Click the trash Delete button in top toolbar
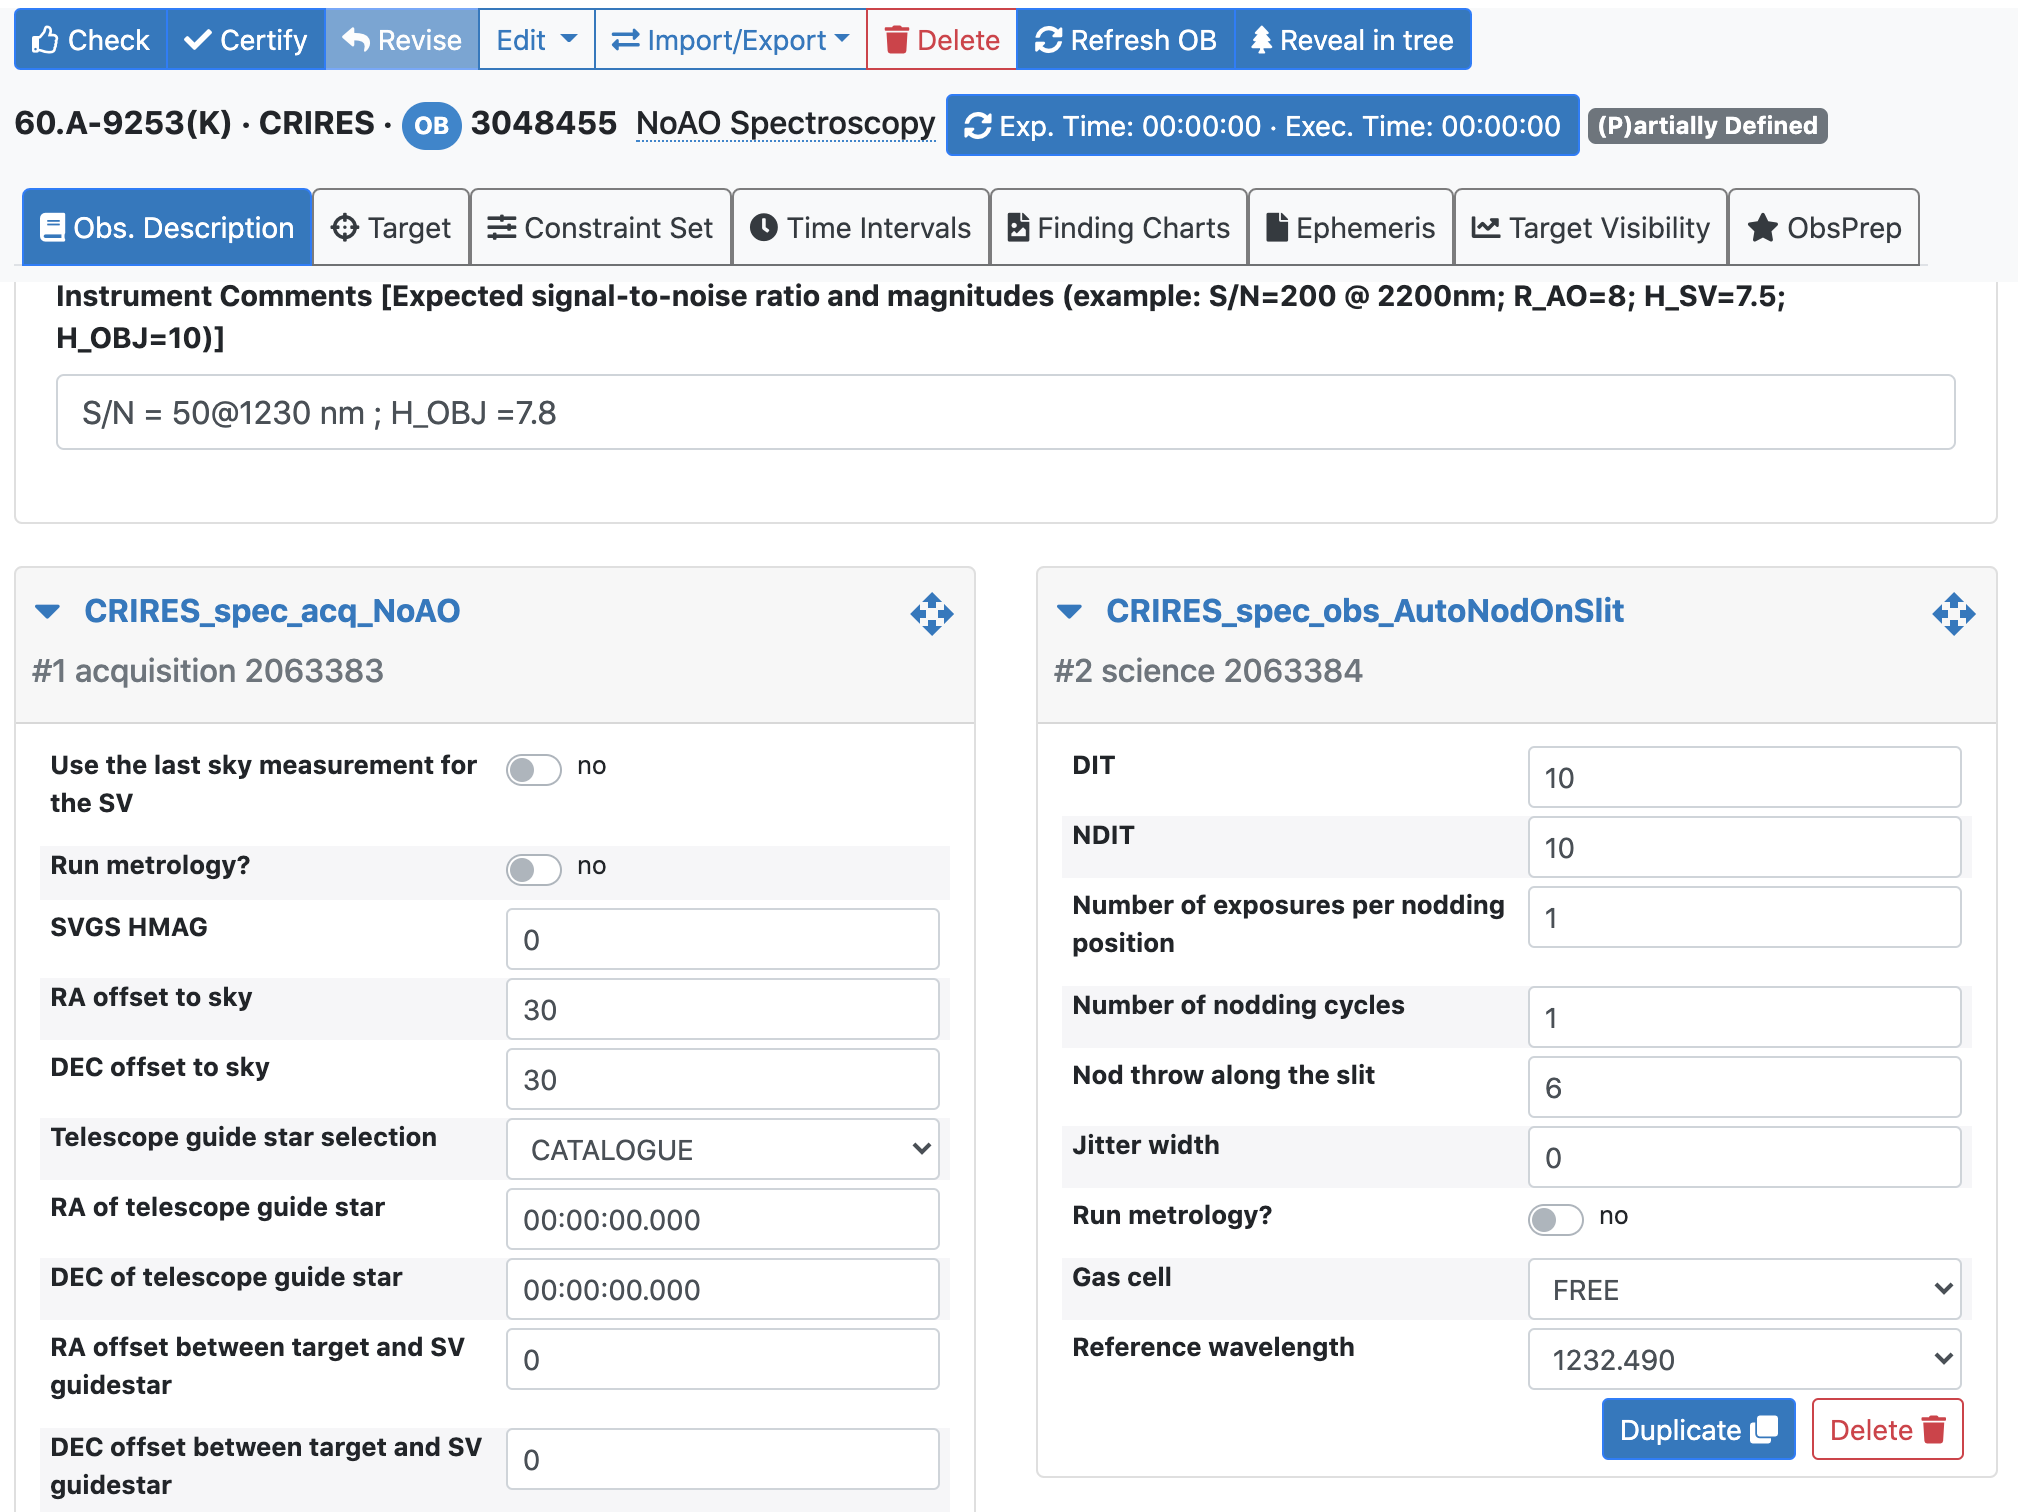 942,40
